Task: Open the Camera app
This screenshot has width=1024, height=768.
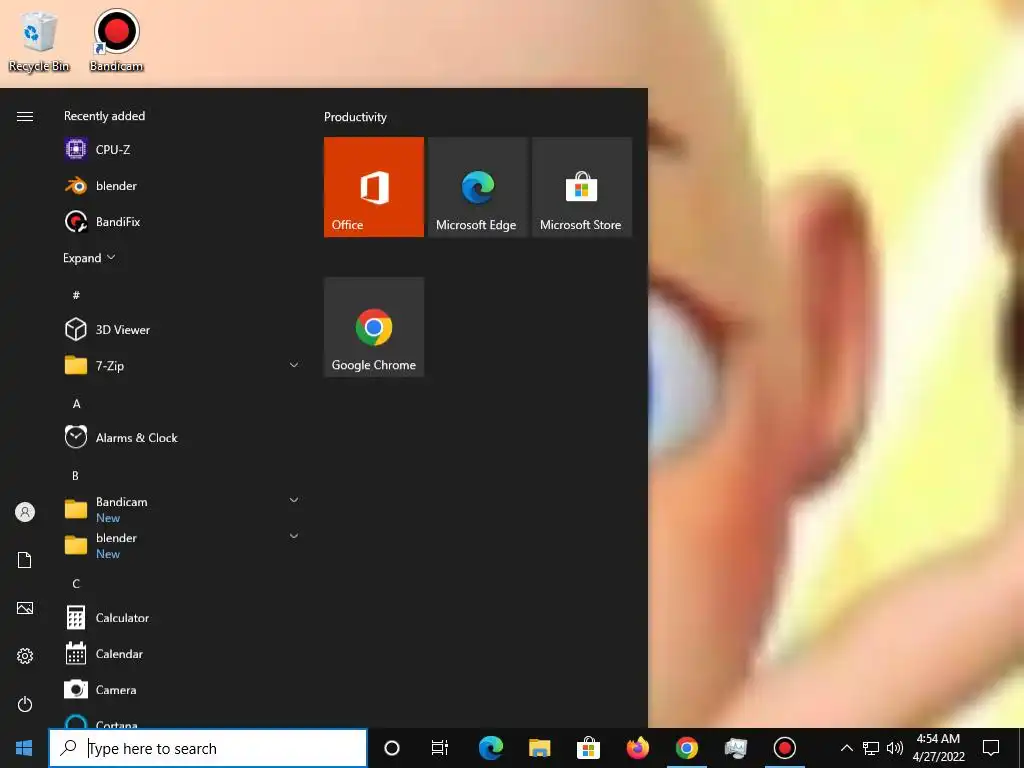Action: [x=181, y=689]
